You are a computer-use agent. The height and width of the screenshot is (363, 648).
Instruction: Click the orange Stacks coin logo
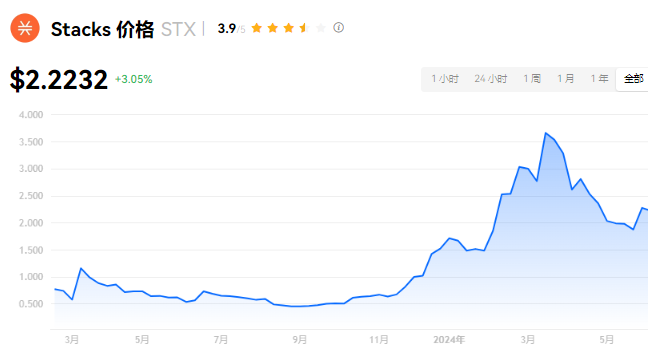pyautogui.click(x=25, y=28)
